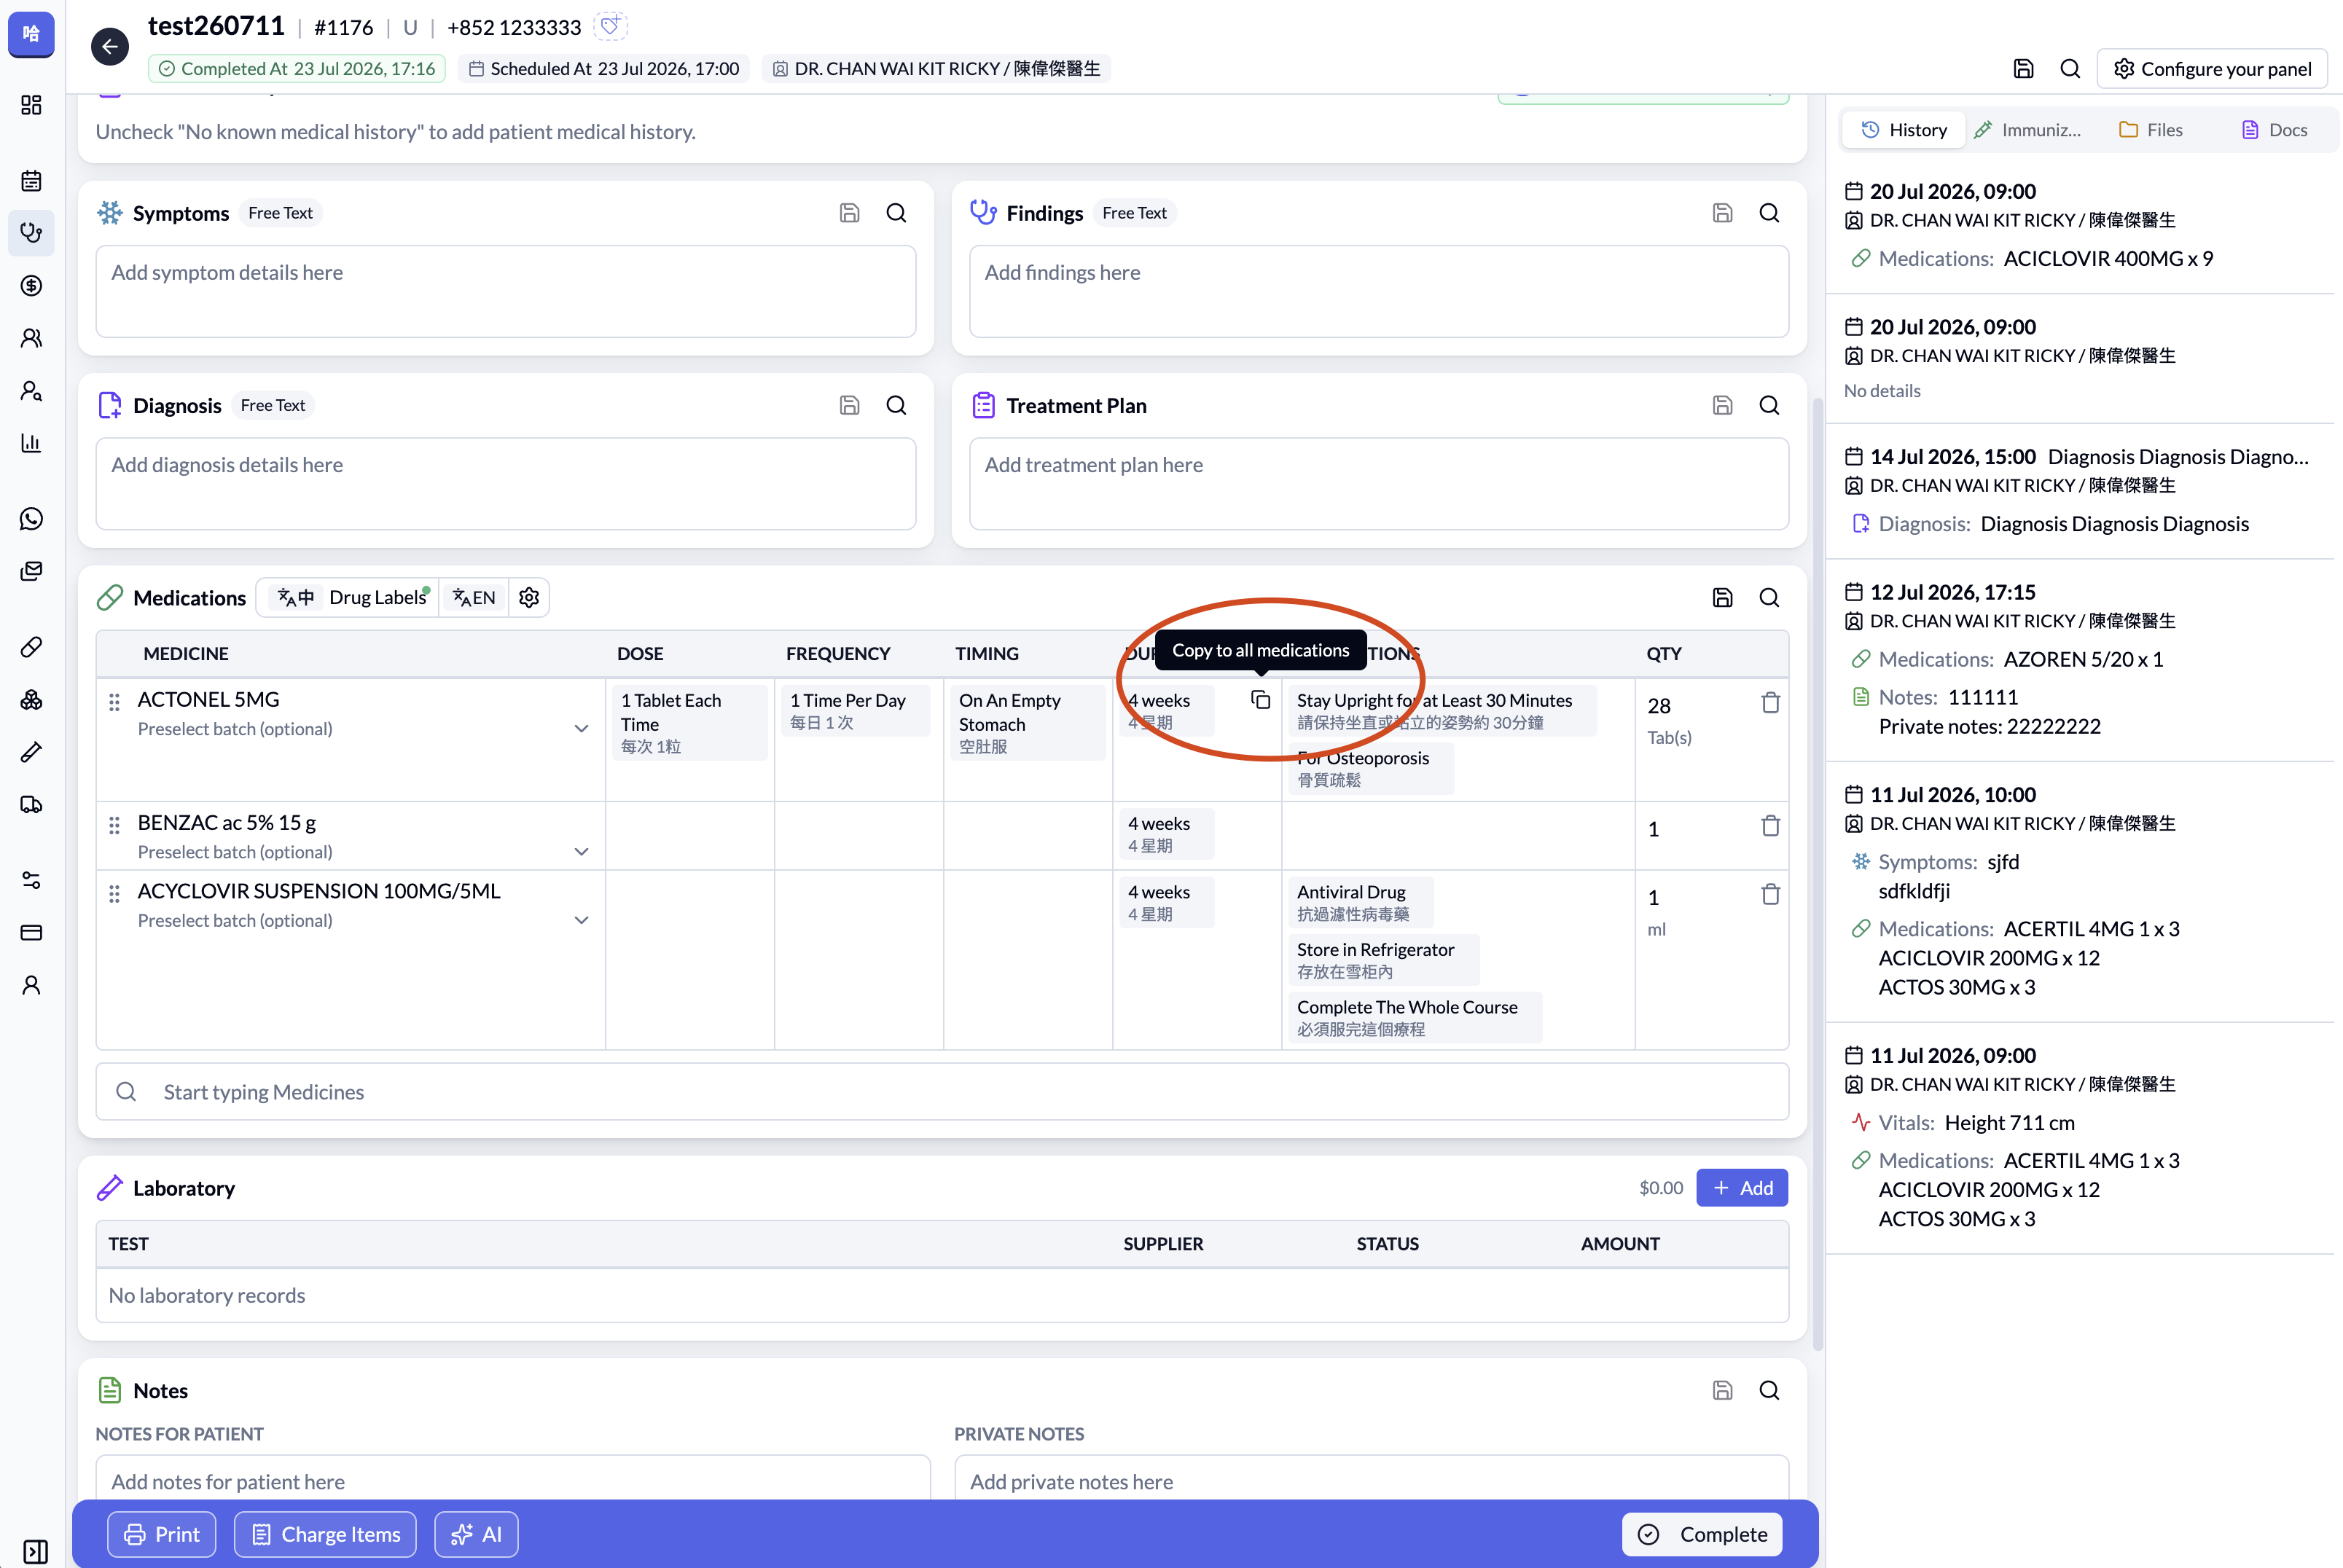Open Charge Items
The height and width of the screenshot is (1568, 2343).
(325, 1534)
